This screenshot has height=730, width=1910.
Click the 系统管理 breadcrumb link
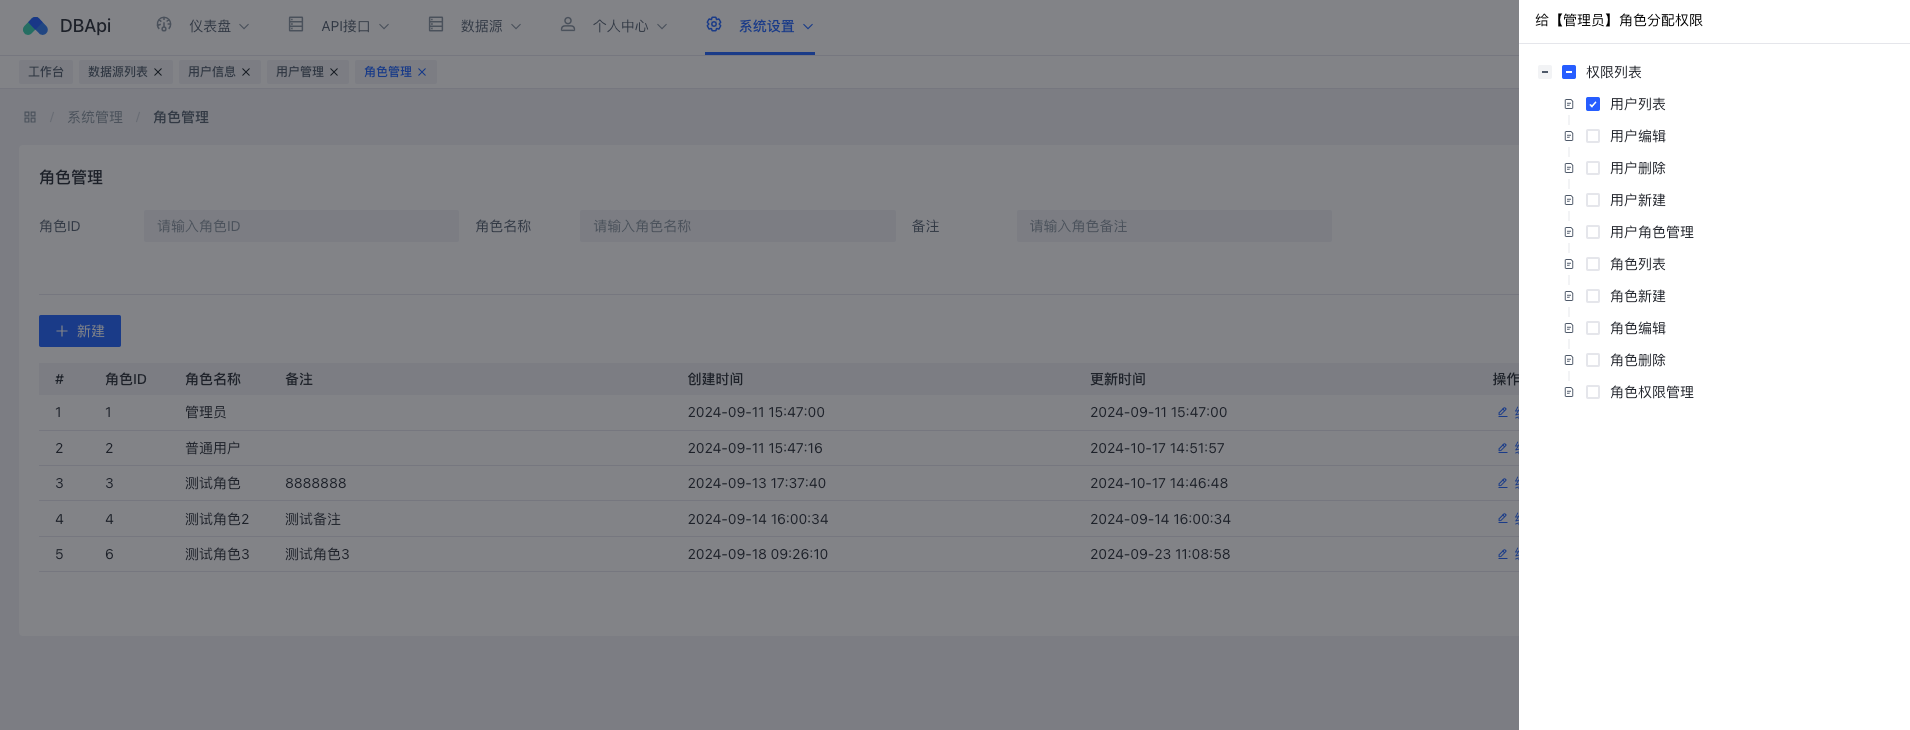(95, 117)
